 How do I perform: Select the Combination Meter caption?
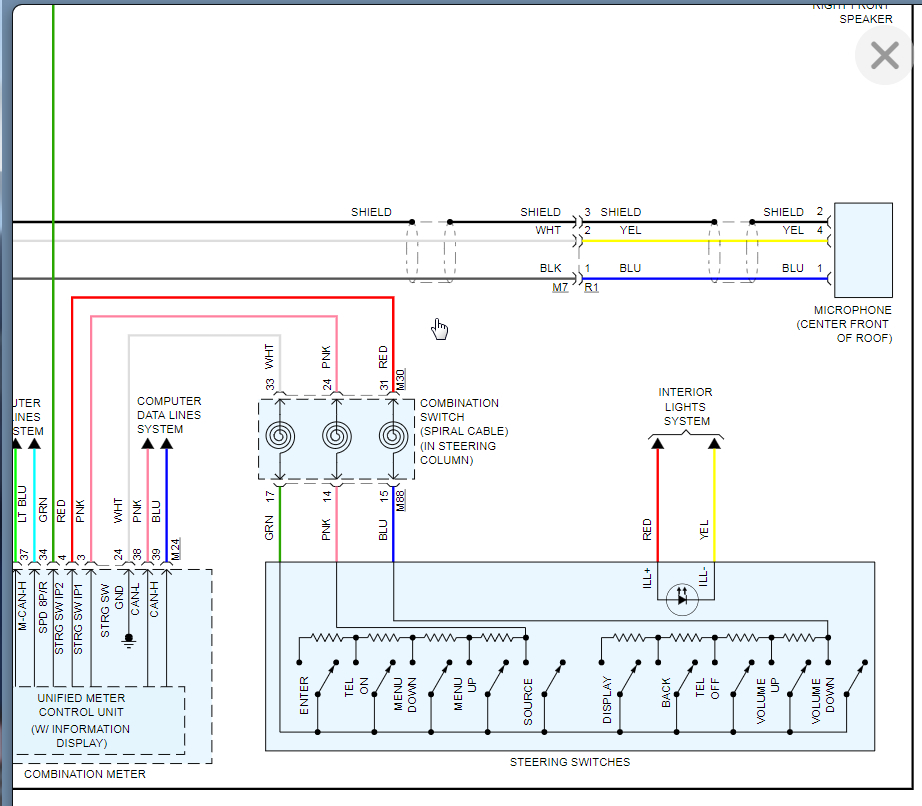coord(84,774)
